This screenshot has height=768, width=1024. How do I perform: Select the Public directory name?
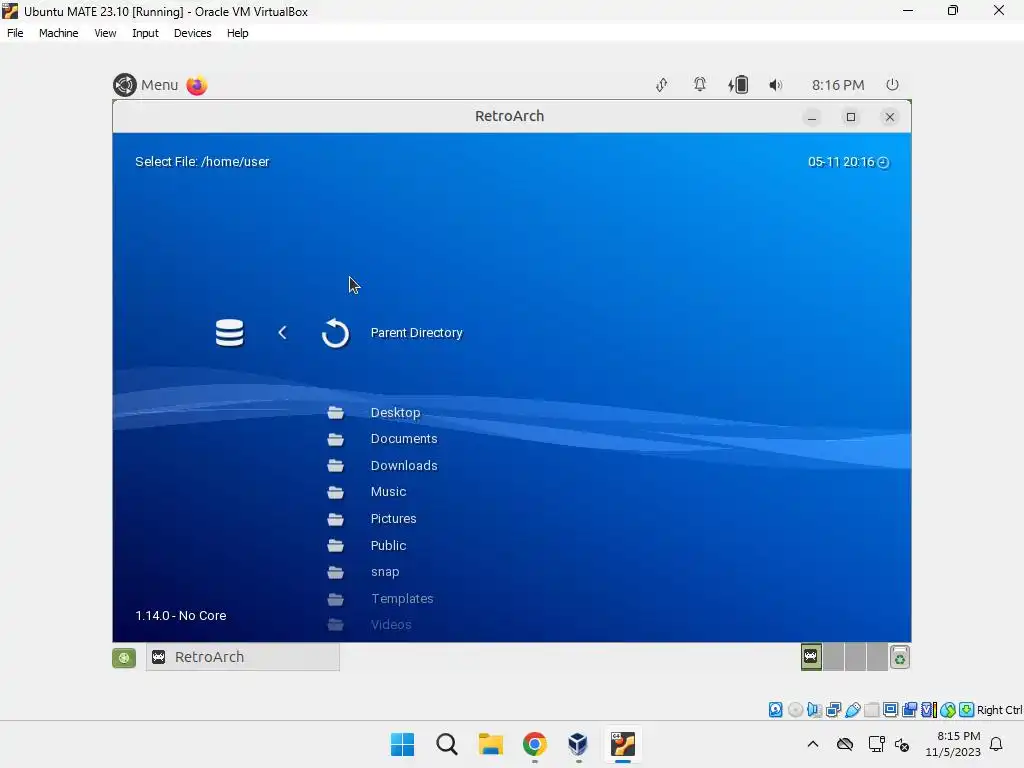coord(388,545)
